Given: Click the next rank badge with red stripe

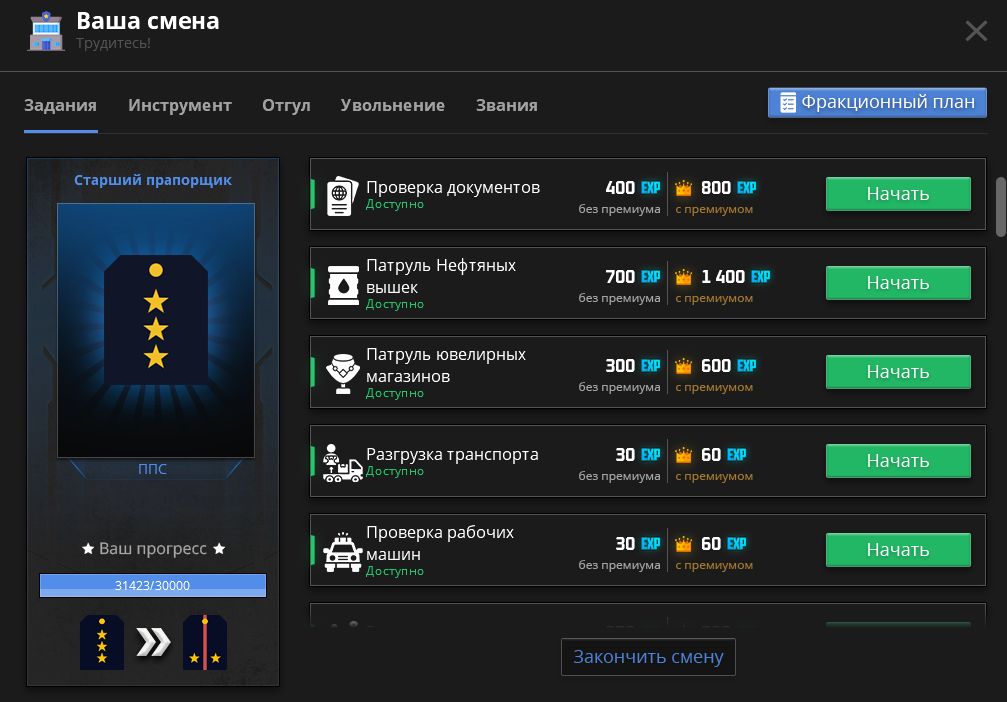Looking at the screenshot, I should tap(205, 642).
